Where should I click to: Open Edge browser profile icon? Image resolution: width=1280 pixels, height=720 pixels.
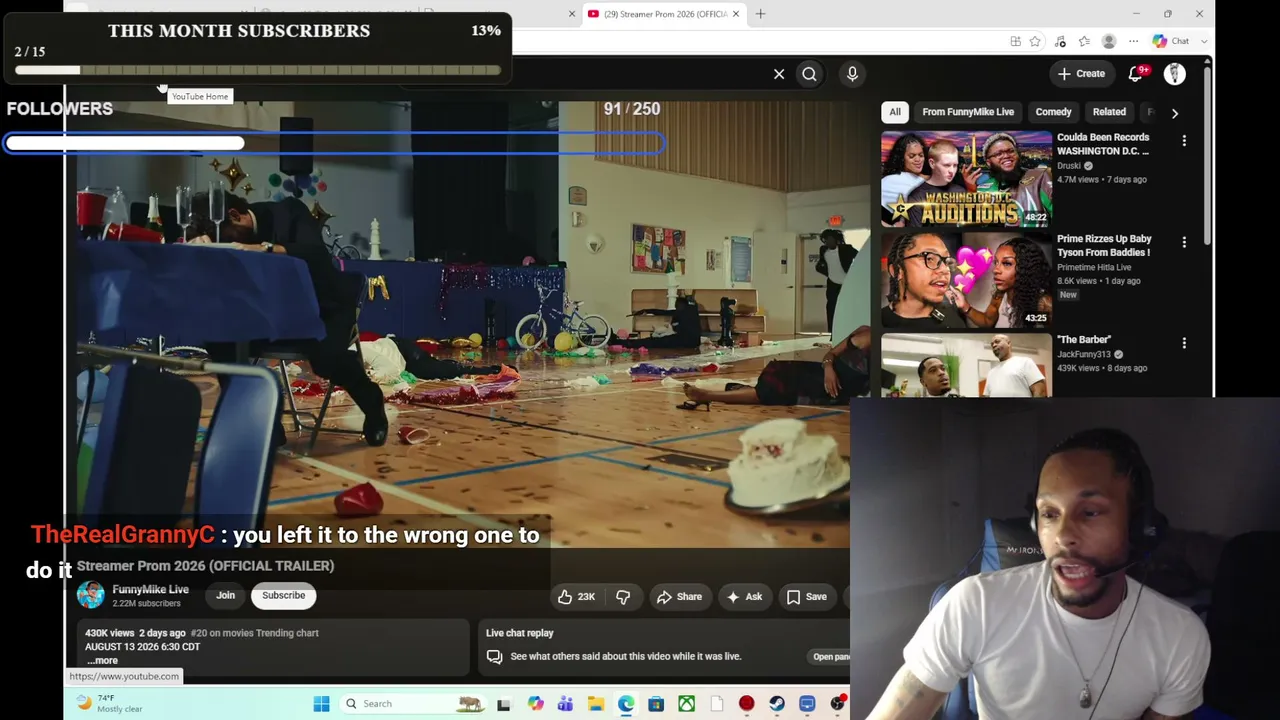[1108, 41]
